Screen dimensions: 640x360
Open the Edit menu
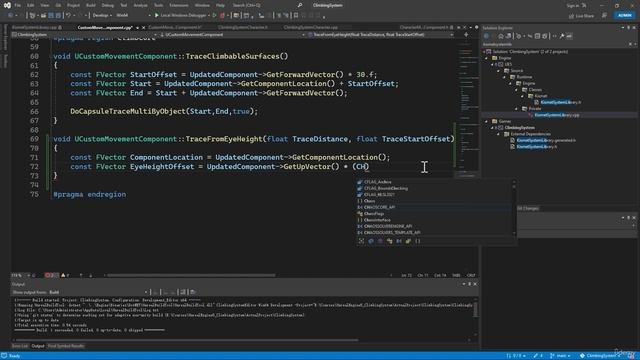(x=31, y=5)
